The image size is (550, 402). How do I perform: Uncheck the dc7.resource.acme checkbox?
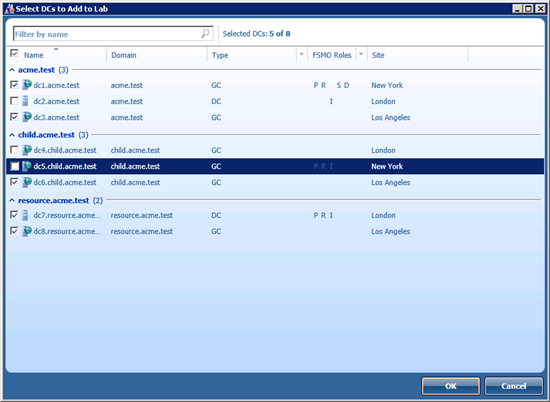coord(14,215)
